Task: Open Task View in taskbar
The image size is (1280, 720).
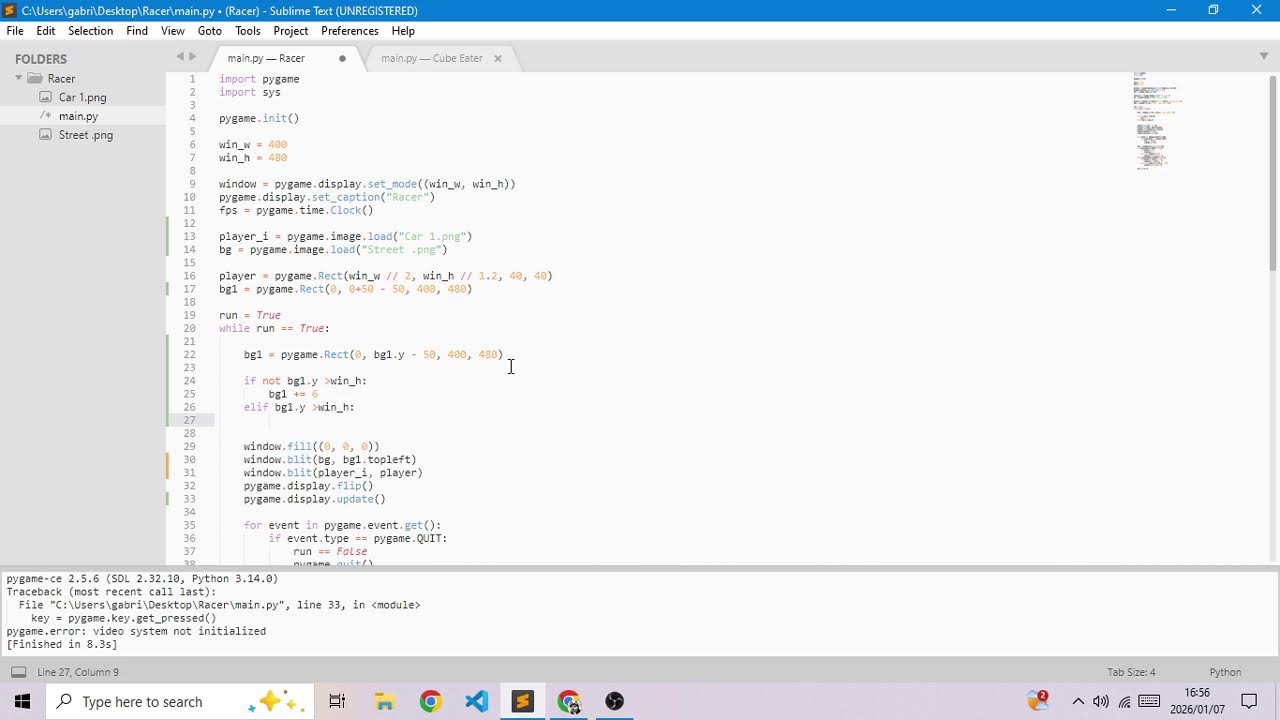Action: [337, 701]
